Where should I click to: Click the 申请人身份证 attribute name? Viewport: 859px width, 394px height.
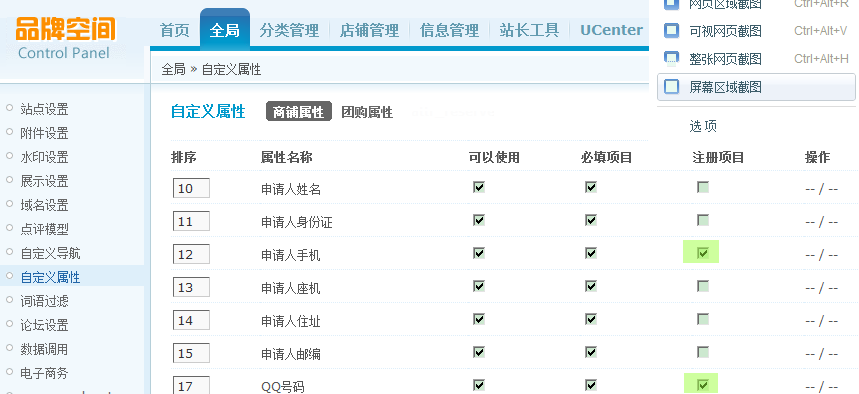point(296,222)
